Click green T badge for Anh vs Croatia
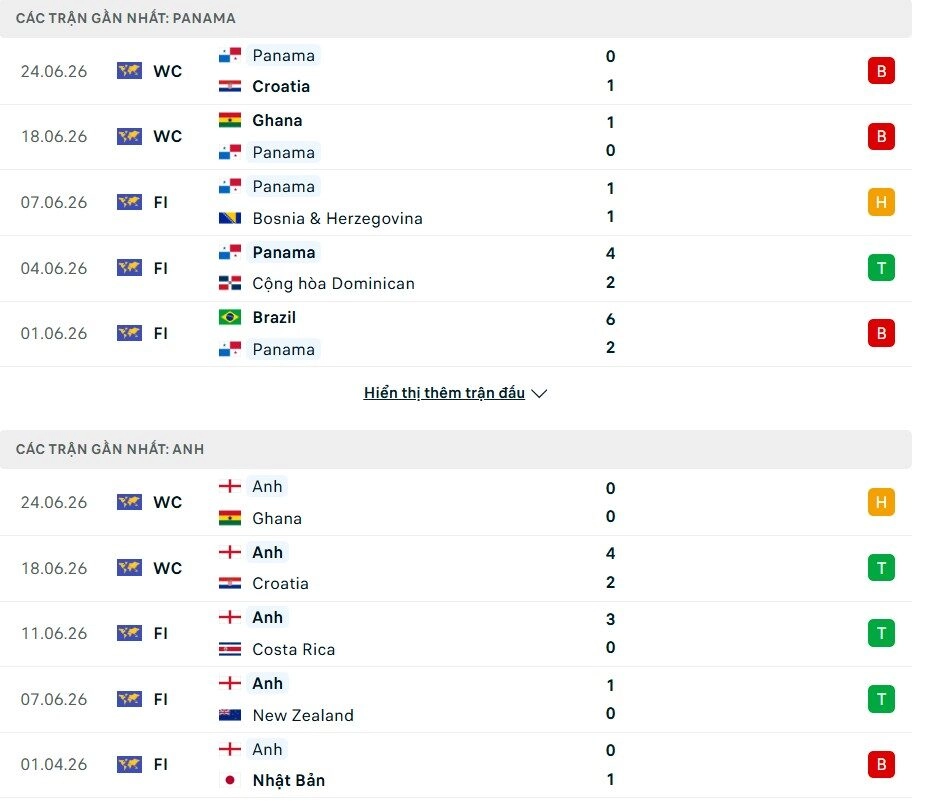Viewport: 927px width, 801px height. (x=881, y=568)
